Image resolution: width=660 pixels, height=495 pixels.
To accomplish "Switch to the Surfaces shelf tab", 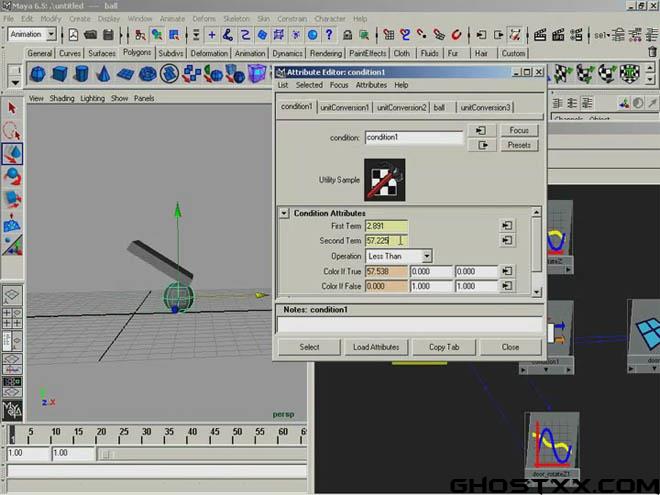I will click(102, 53).
